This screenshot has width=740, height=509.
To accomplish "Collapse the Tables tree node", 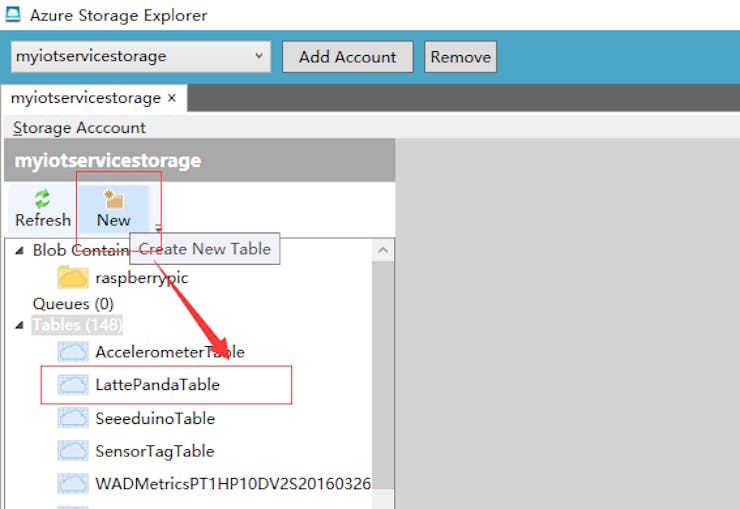I will (19, 325).
